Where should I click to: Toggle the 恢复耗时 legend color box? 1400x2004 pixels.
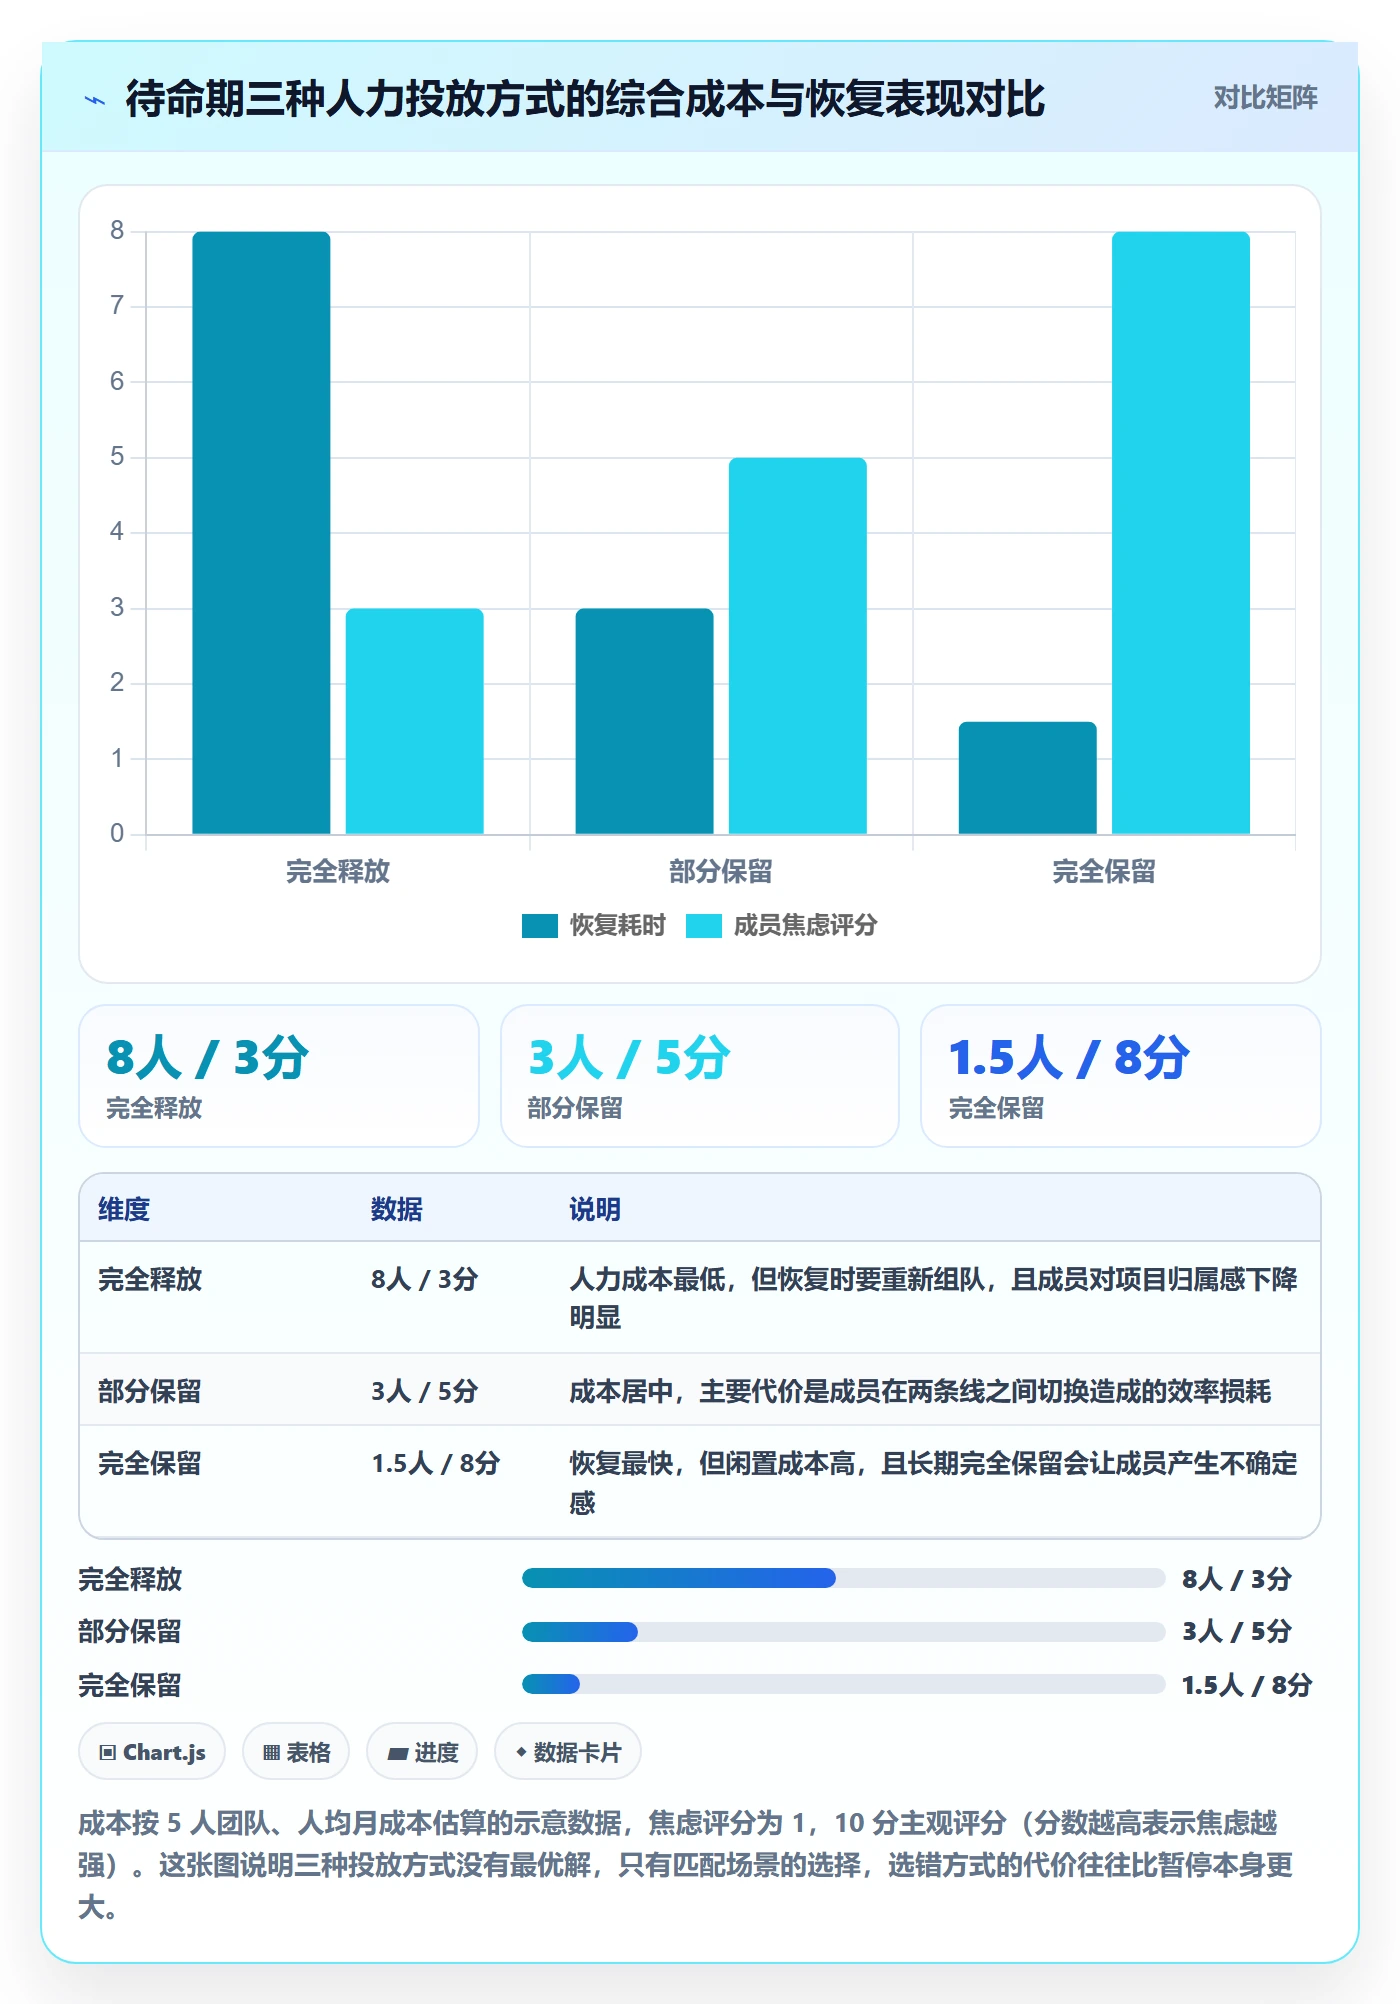click(539, 926)
